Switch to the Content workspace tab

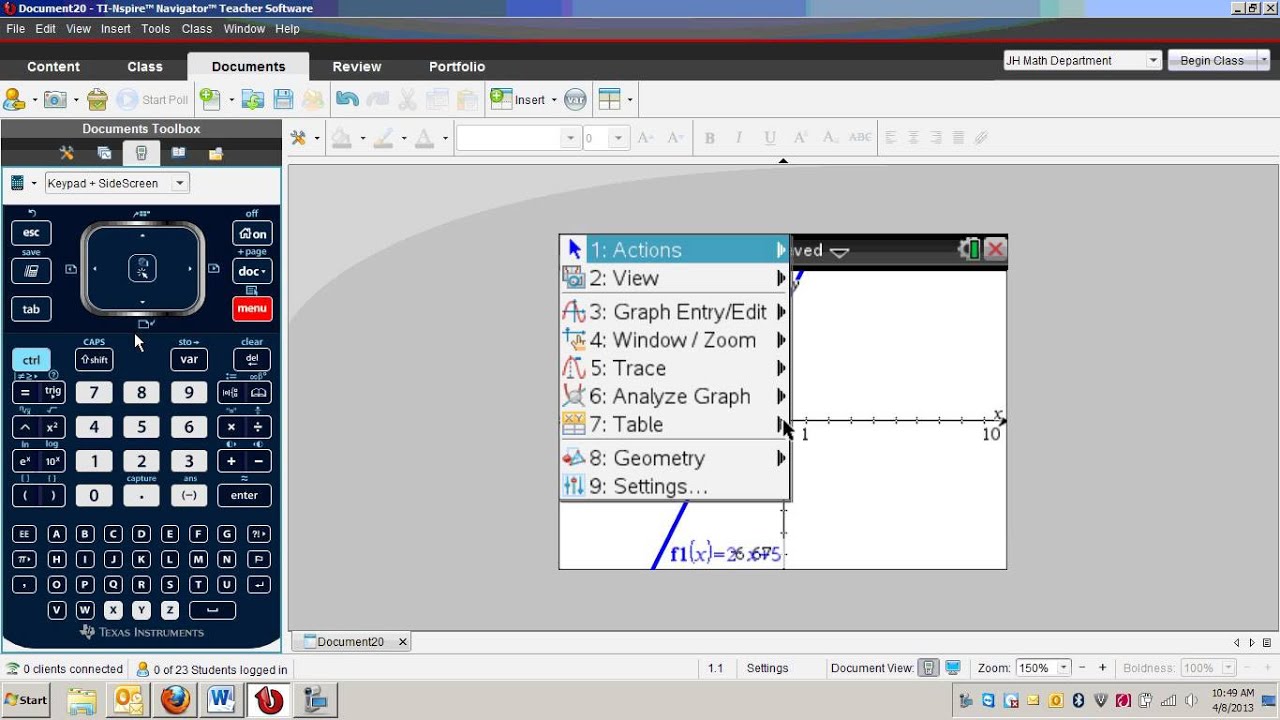pyautogui.click(x=53, y=66)
